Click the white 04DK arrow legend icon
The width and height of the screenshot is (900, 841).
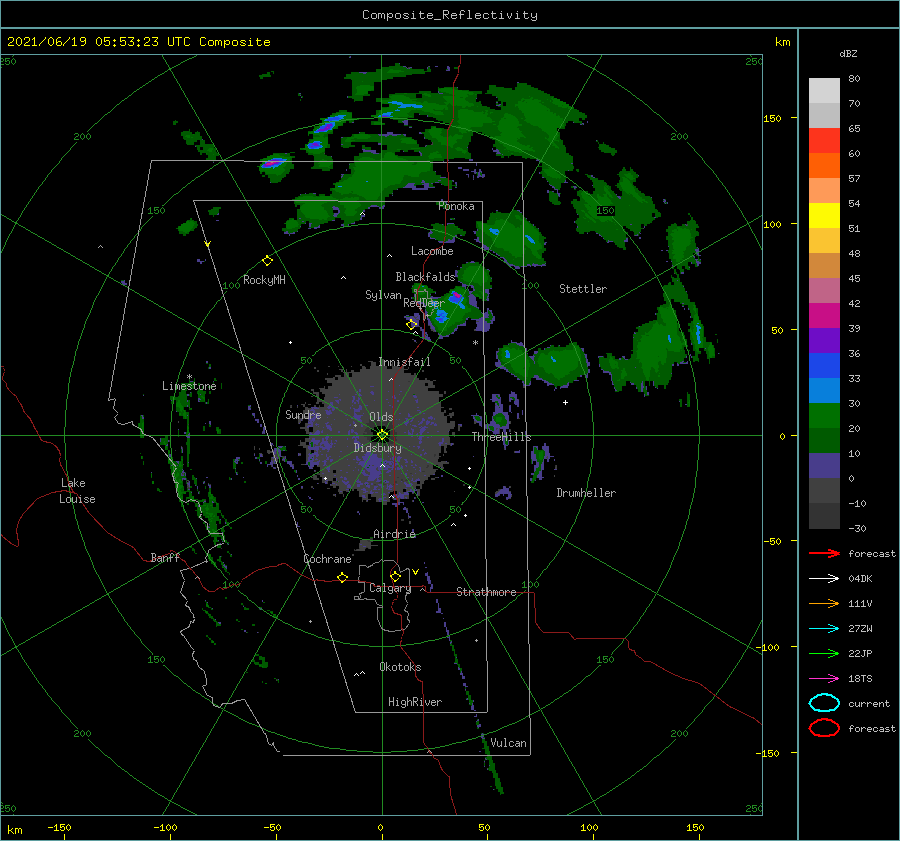click(x=824, y=579)
